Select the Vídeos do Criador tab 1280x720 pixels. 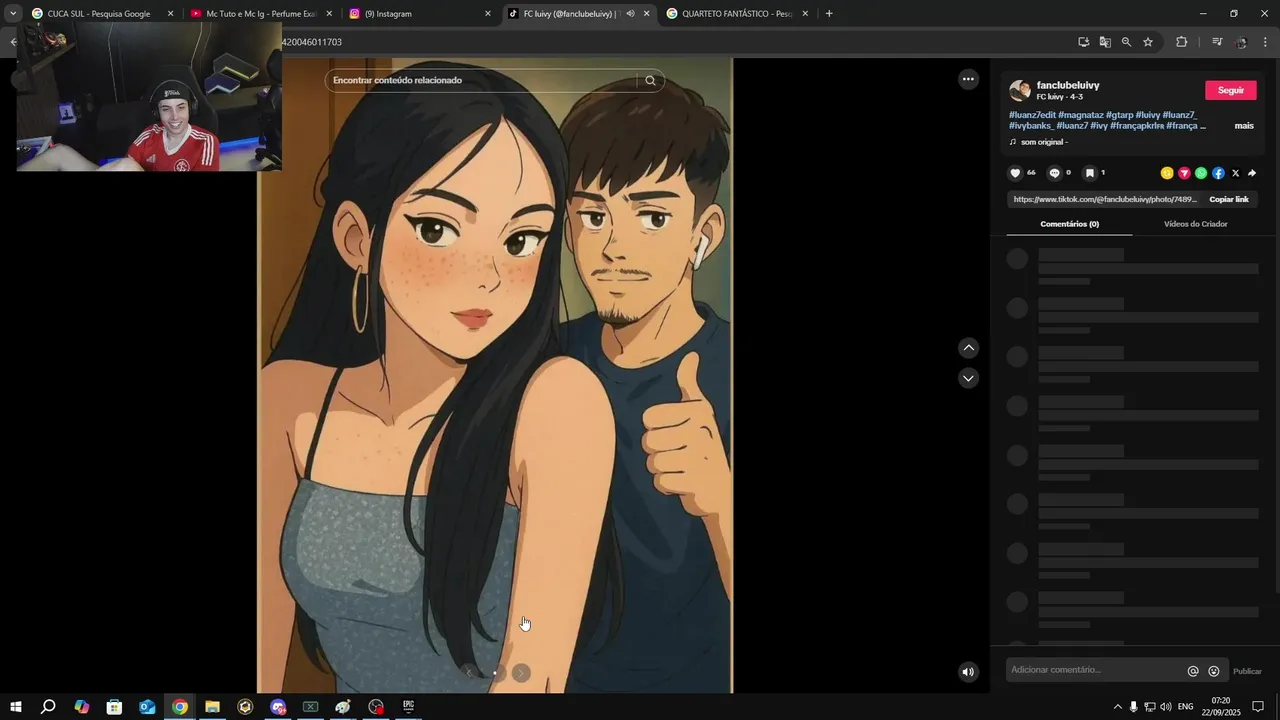(1195, 224)
